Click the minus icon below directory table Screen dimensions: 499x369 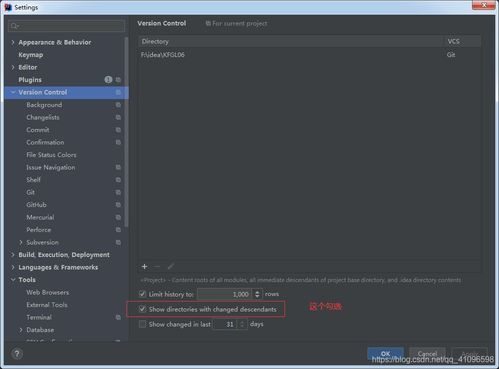157,266
